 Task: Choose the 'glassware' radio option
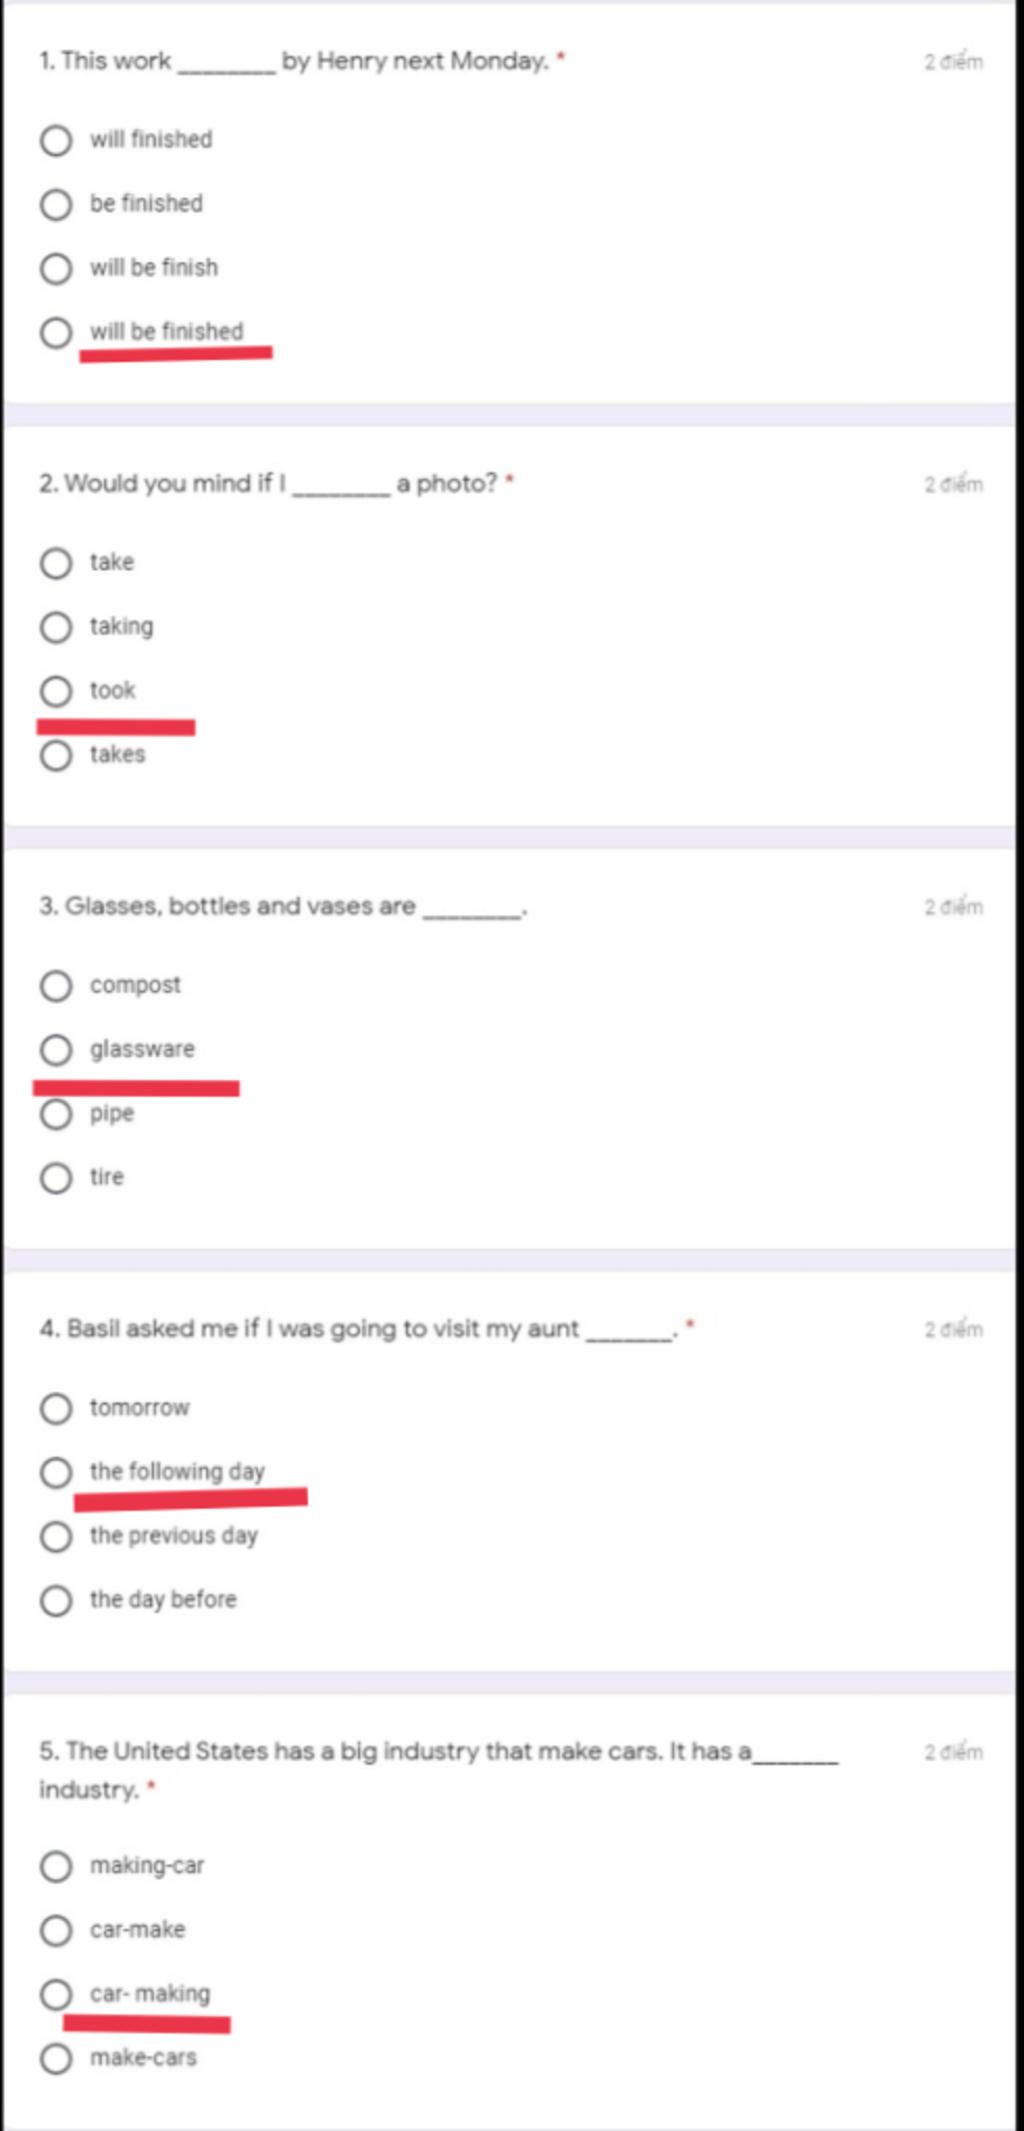click(x=56, y=1050)
